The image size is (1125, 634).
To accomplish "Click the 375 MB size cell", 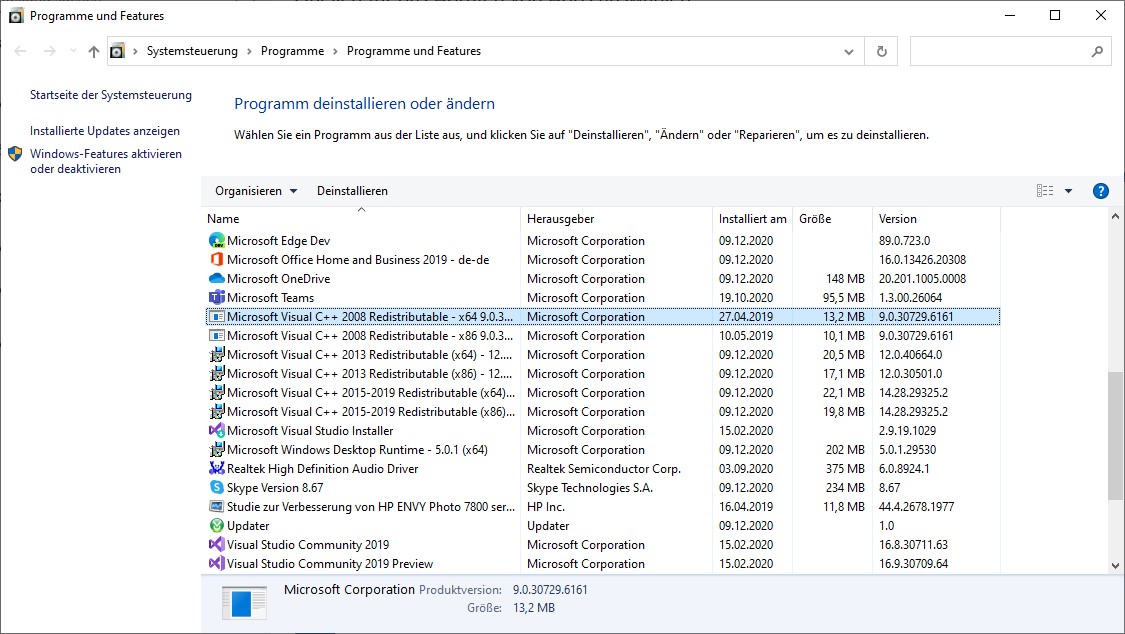I will click(844, 468).
